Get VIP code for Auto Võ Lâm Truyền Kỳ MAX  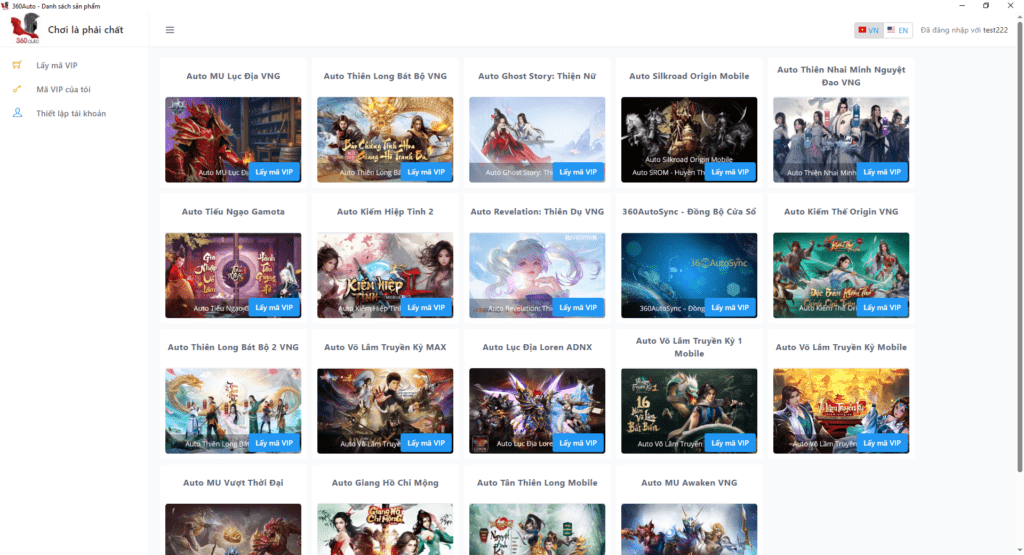pyautogui.click(x=426, y=443)
